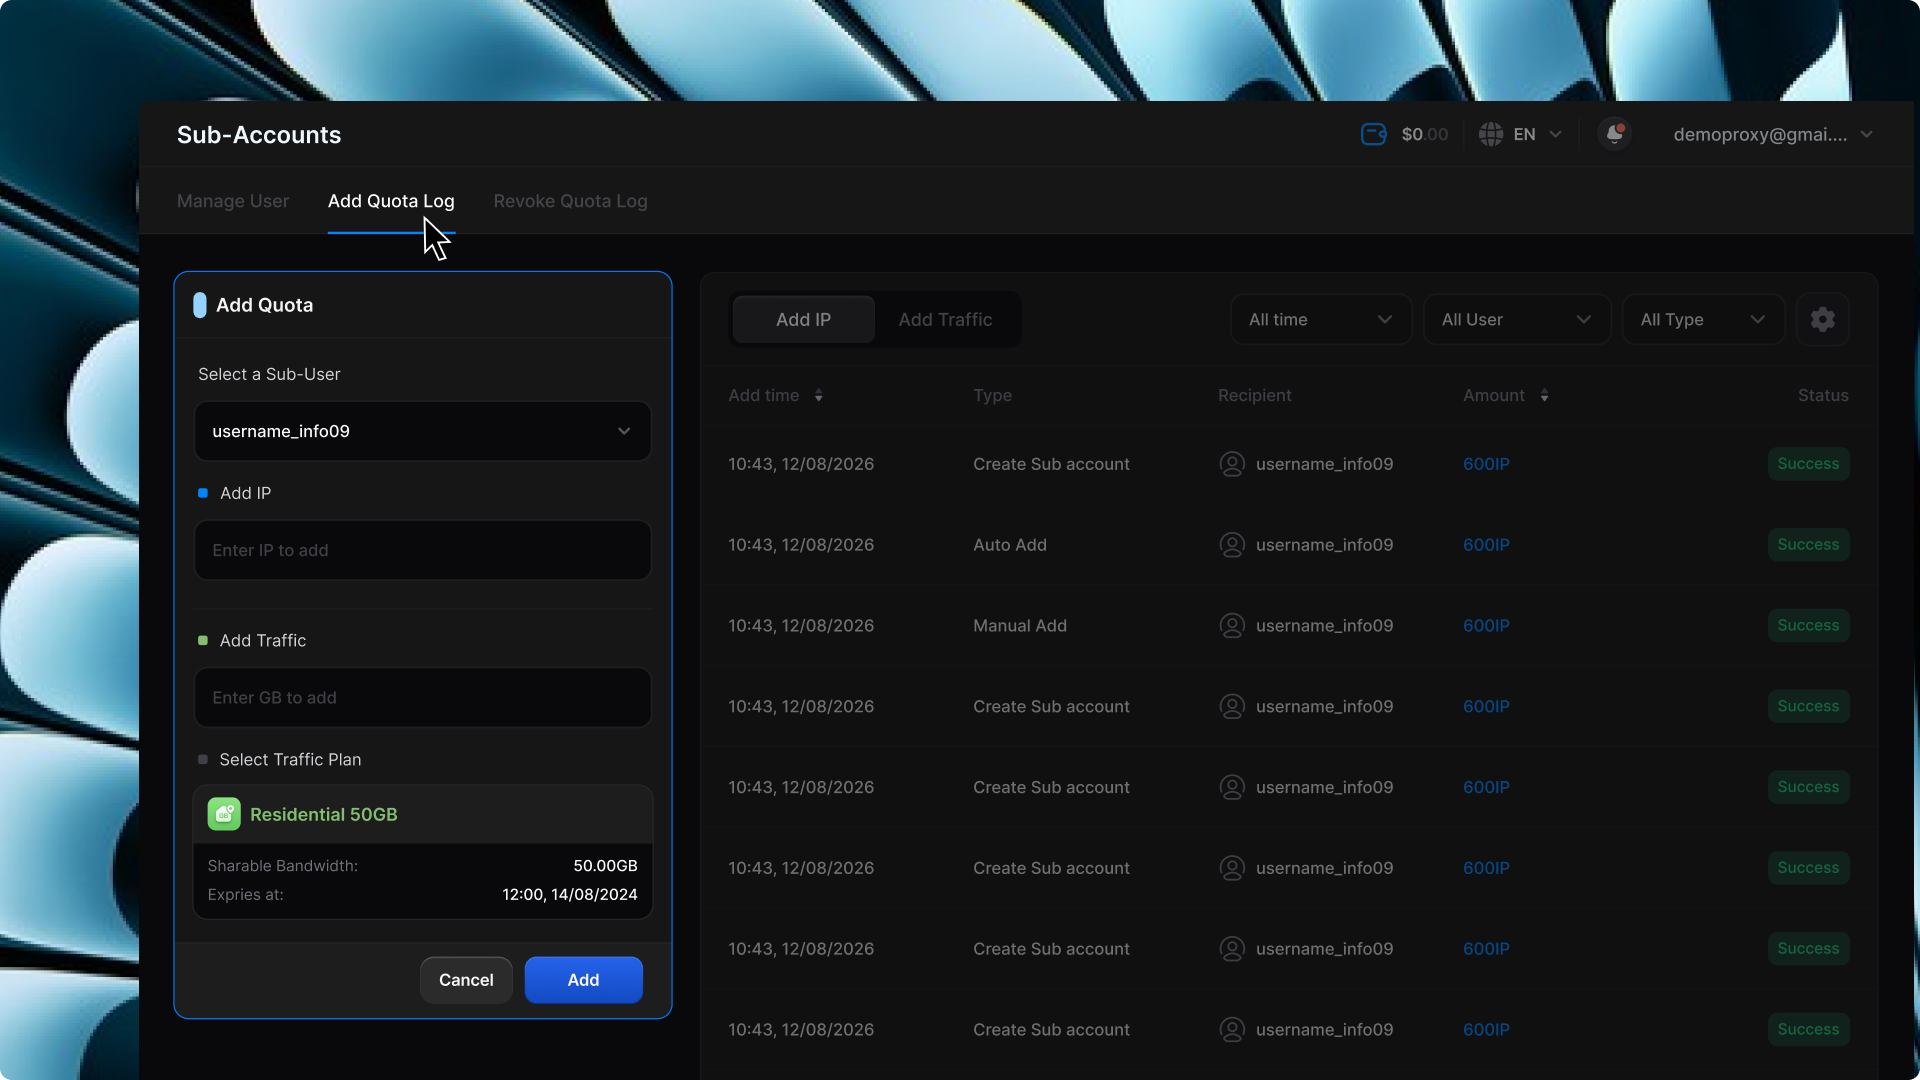Viewport: 1920px width, 1080px height.
Task: Open the All User filter dropdown
Action: point(1516,320)
